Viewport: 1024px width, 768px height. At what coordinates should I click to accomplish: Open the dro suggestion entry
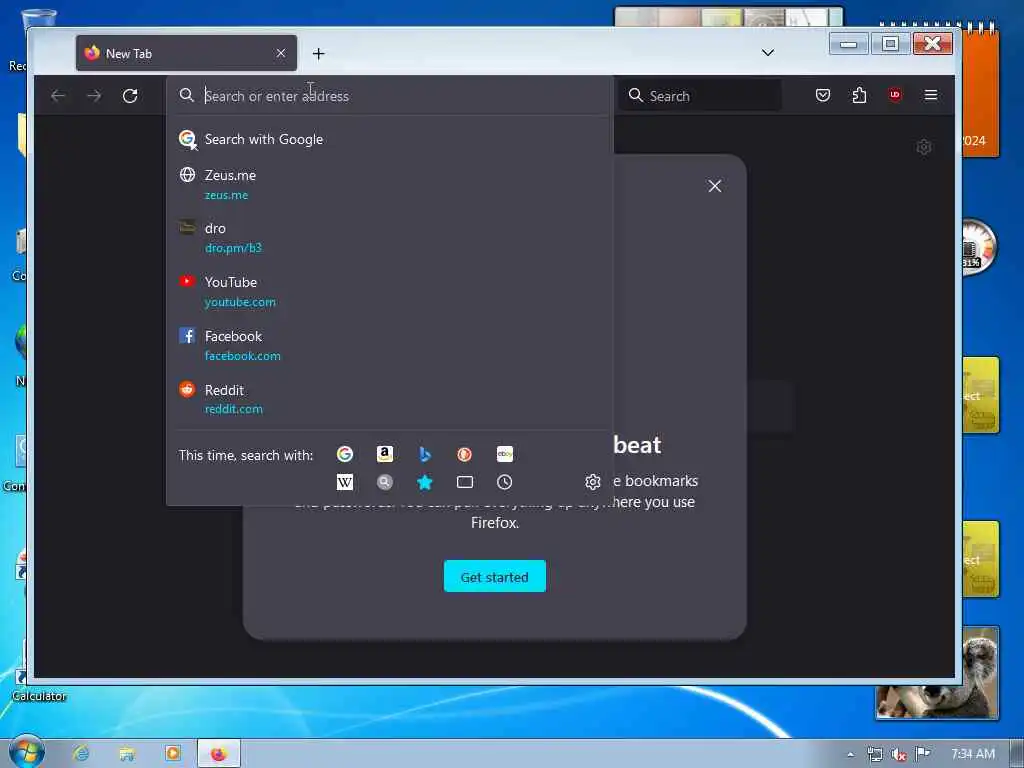pos(390,238)
